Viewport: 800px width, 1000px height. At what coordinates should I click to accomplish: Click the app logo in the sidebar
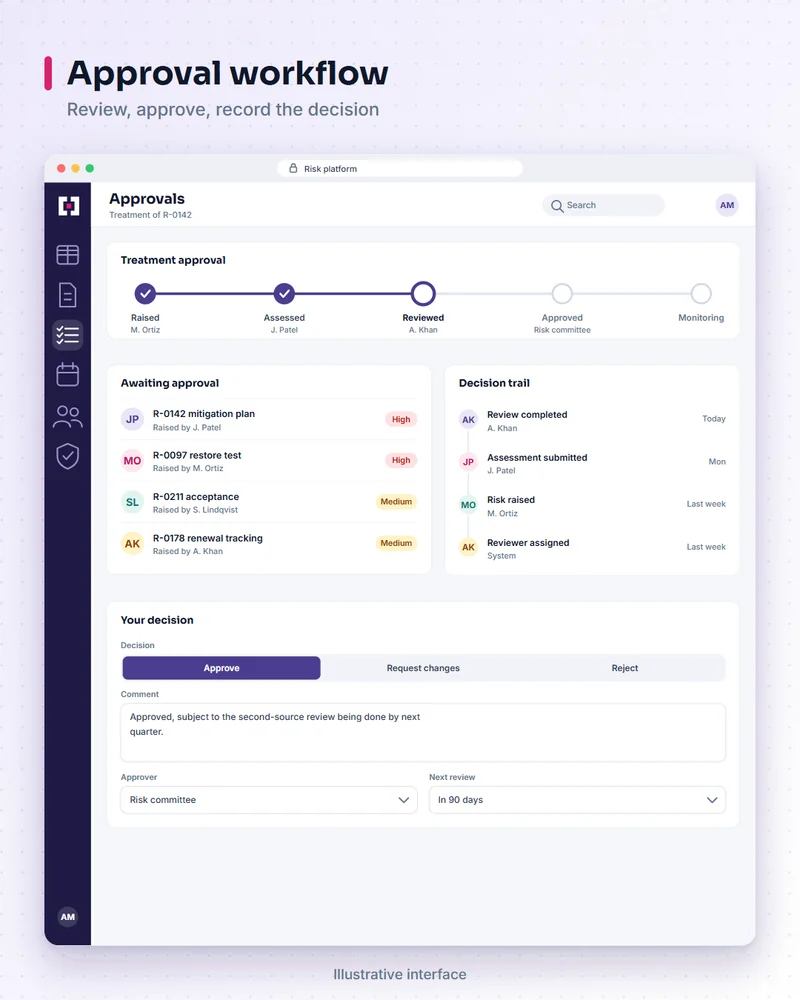point(68,206)
